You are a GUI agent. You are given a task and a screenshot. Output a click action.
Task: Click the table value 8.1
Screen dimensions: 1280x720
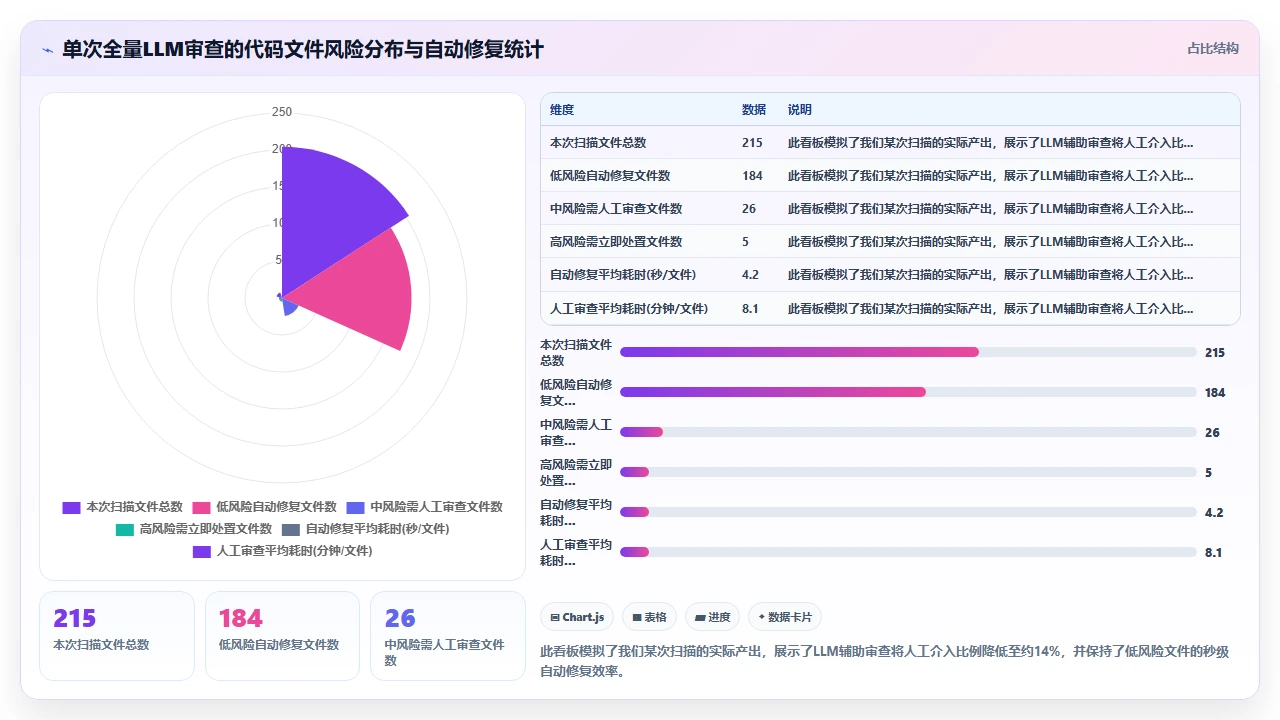[x=750, y=308]
